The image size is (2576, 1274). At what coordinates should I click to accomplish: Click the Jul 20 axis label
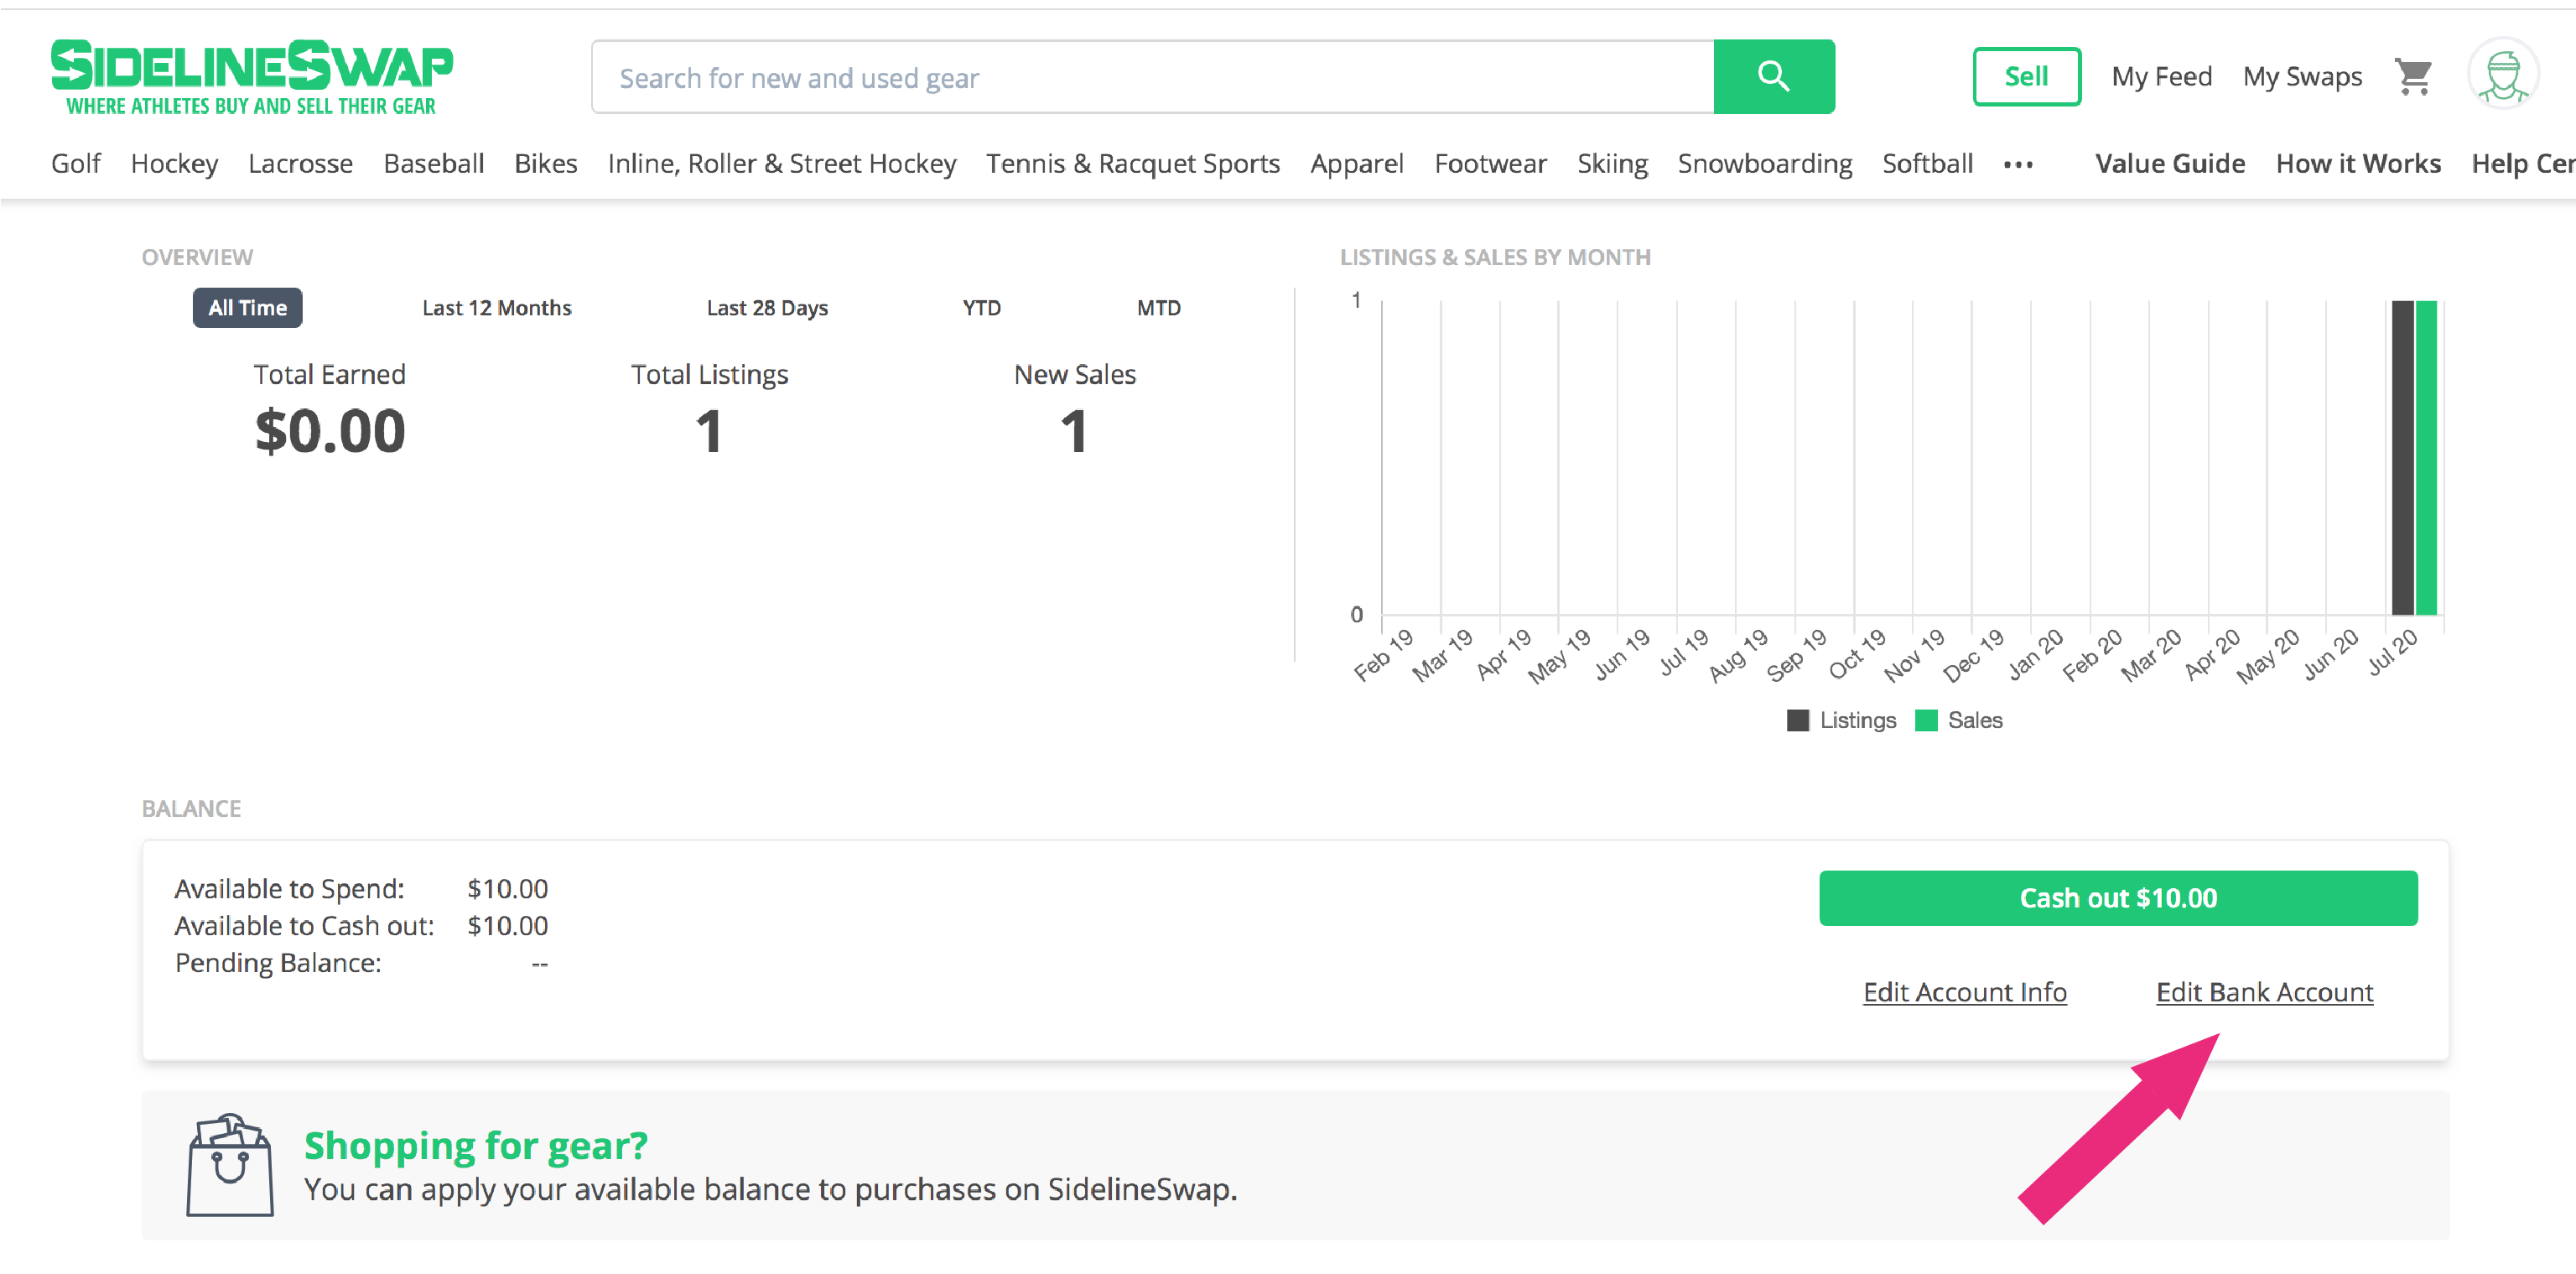pos(2393,652)
